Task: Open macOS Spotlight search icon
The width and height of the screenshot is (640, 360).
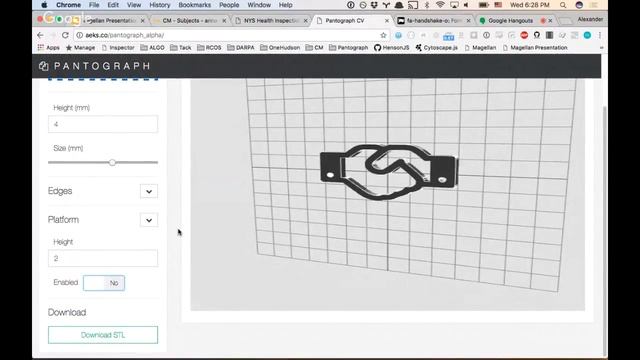Action: pos(563,5)
